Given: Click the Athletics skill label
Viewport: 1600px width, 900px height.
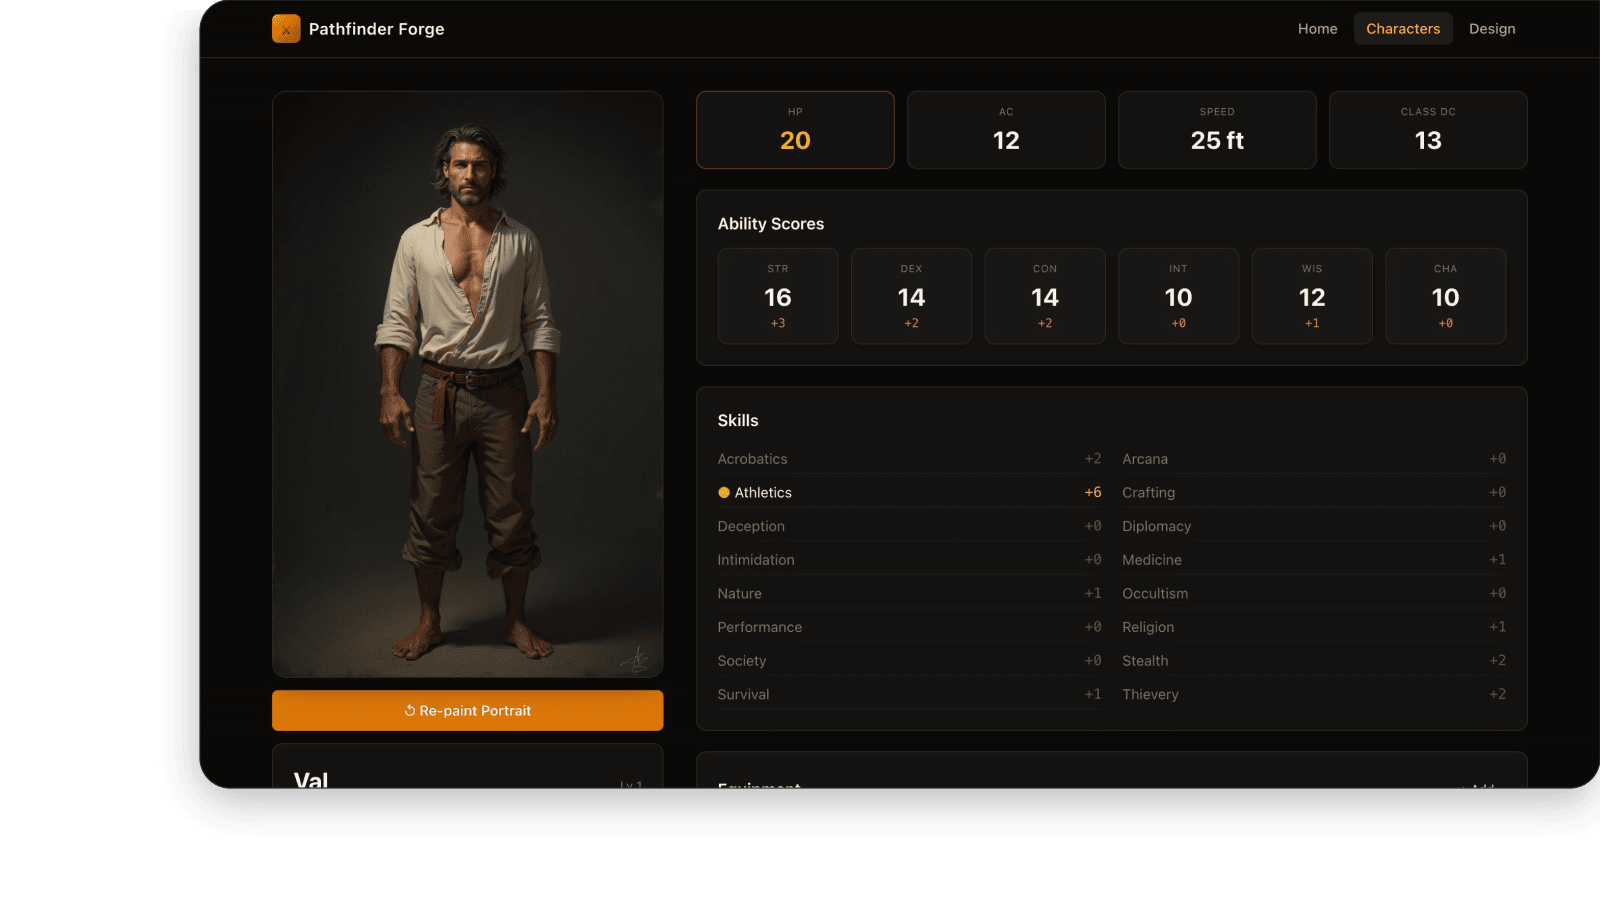Looking at the screenshot, I should point(763,493).
